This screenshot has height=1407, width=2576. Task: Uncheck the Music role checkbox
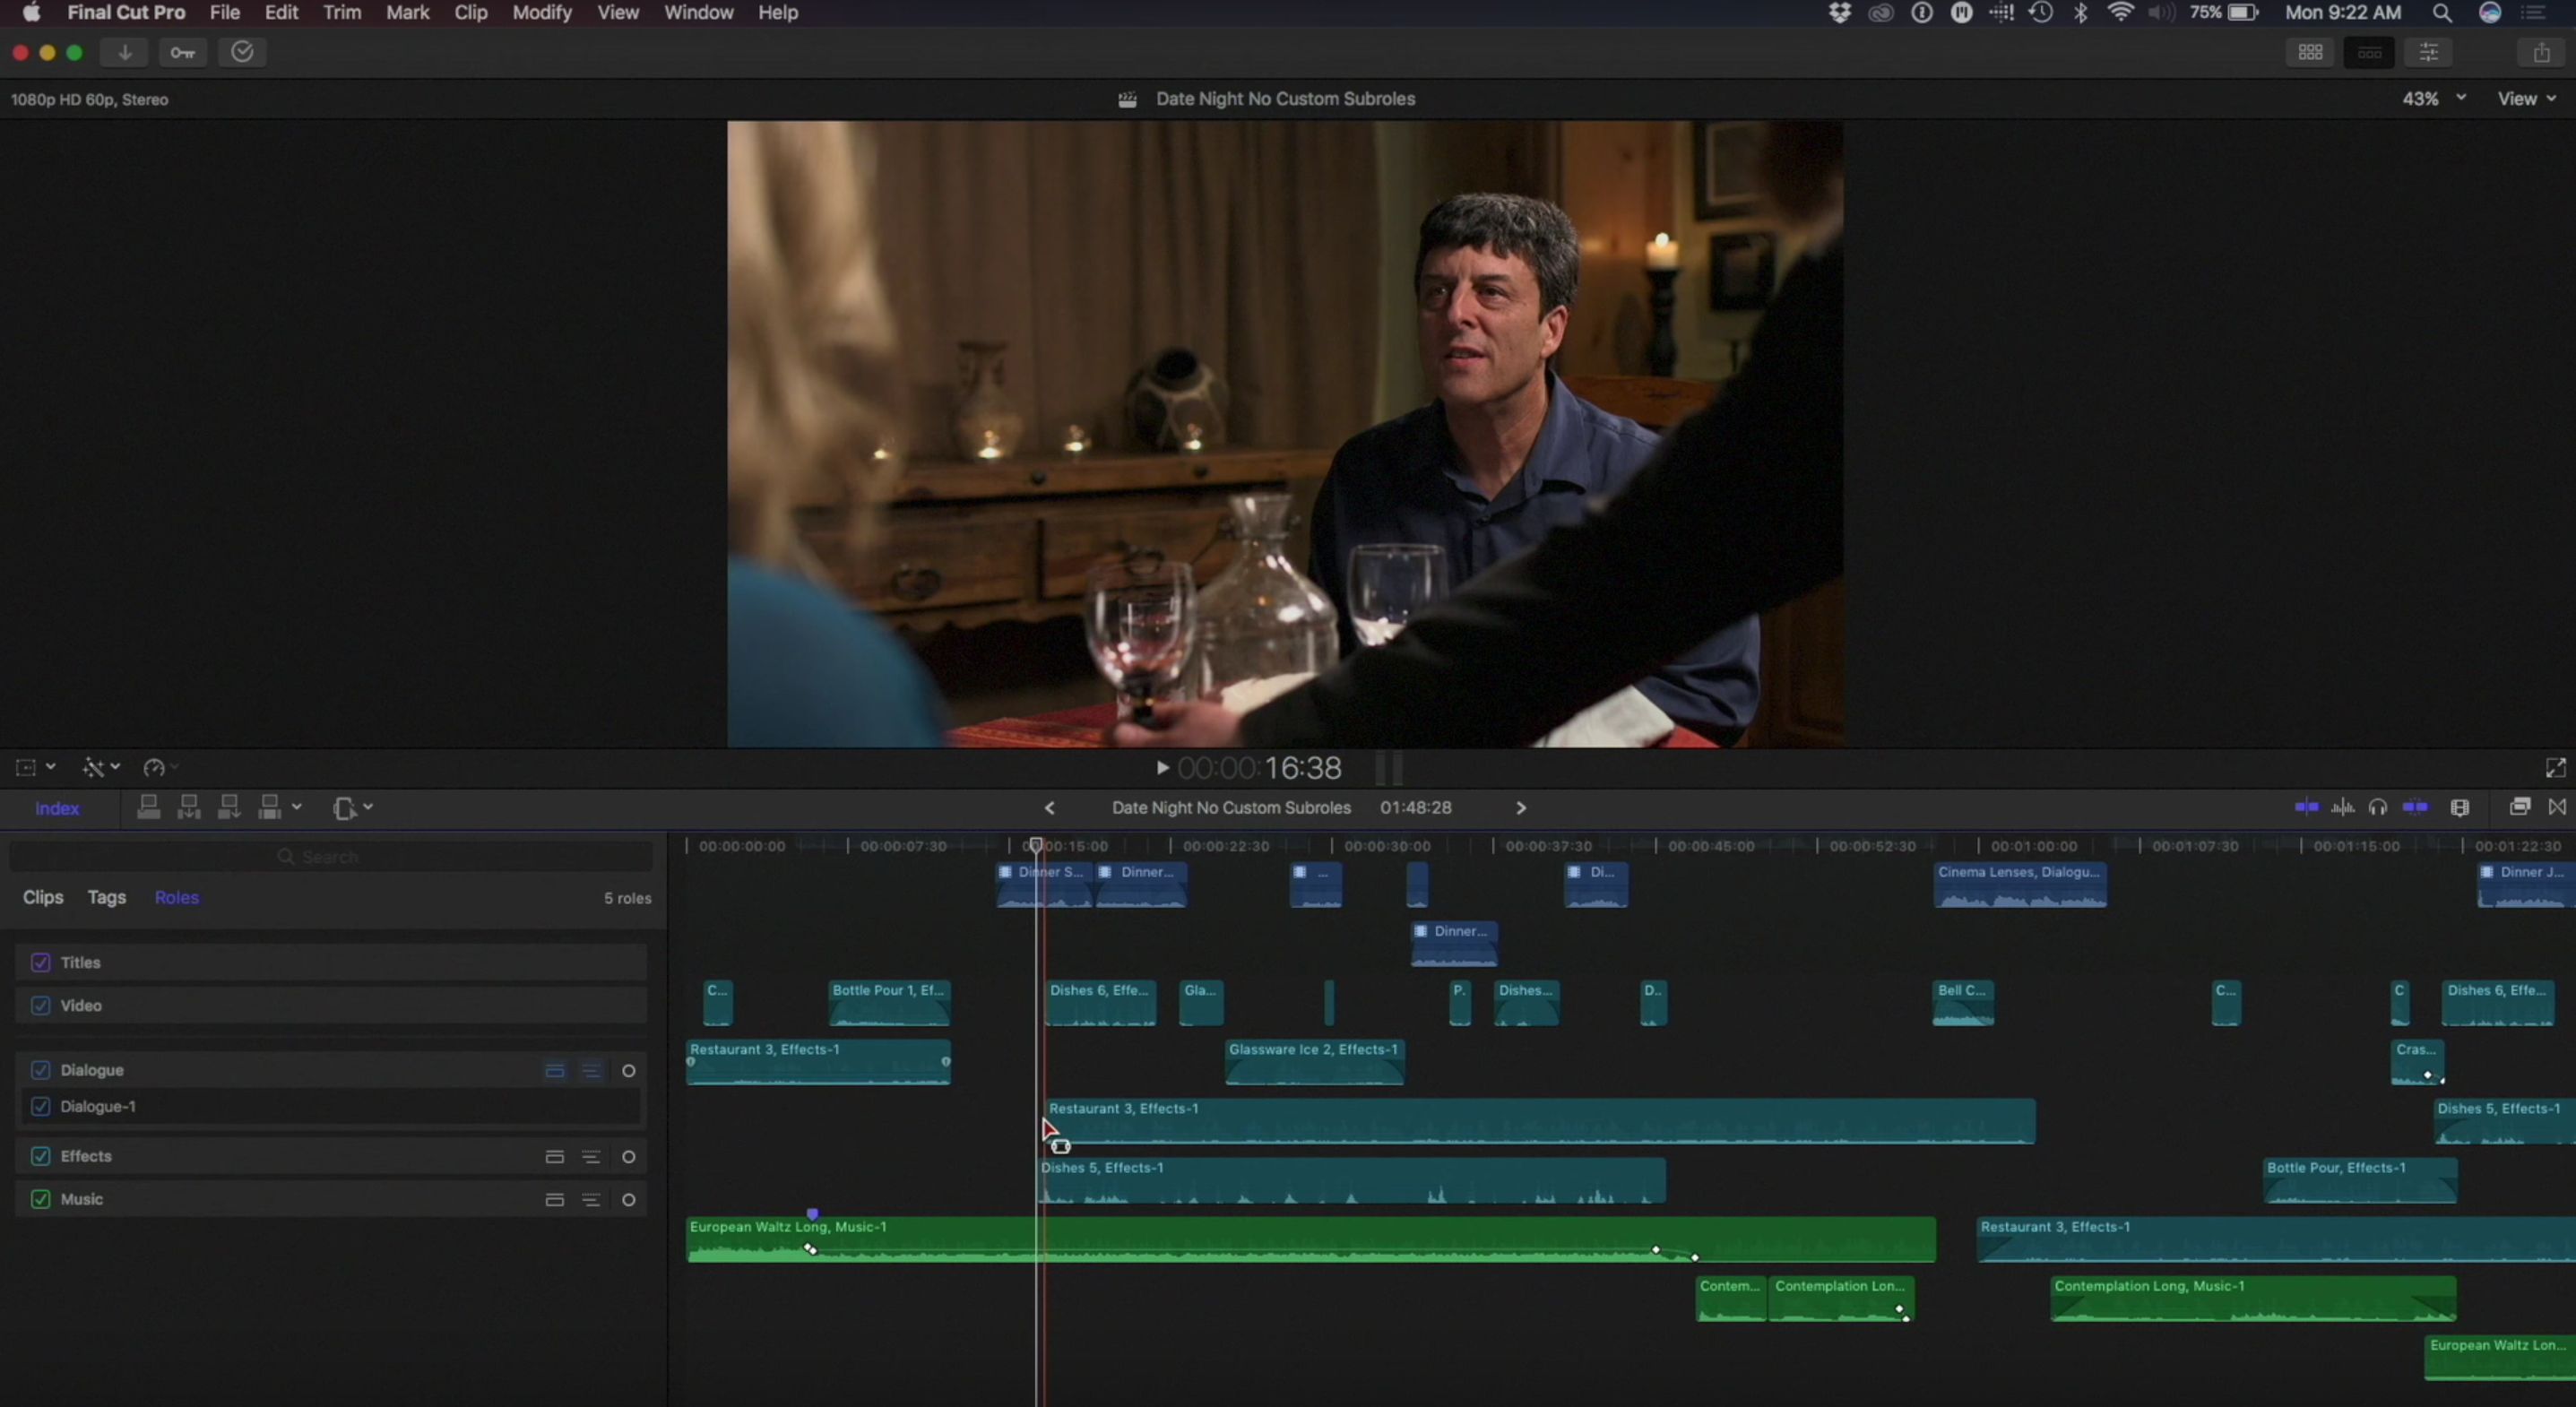point(40,1199)
